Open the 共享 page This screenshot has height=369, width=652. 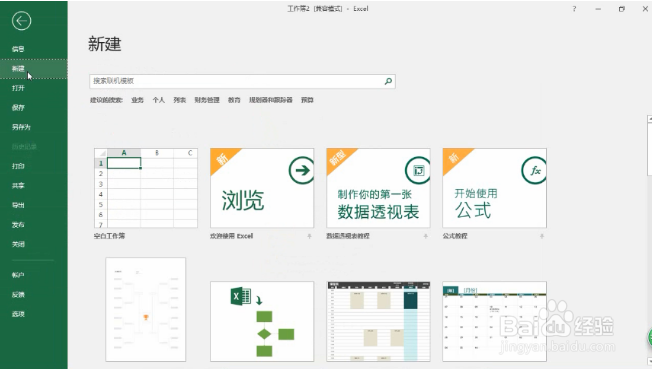18,186
